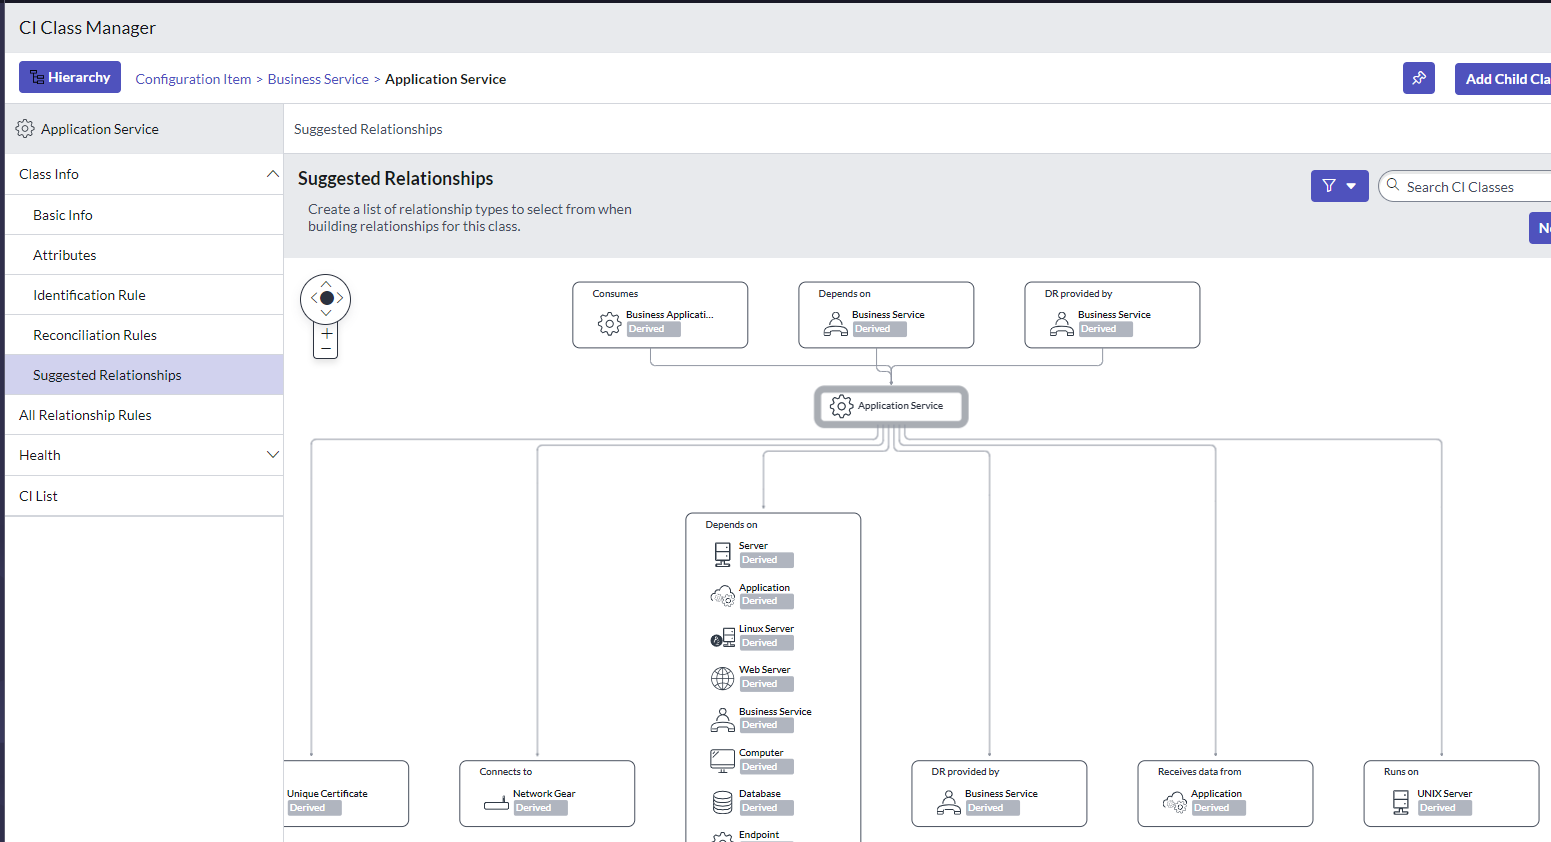Screen dimensions: 1551x842
Task: Collapse the Class Info section
Action: click(272, 173)
